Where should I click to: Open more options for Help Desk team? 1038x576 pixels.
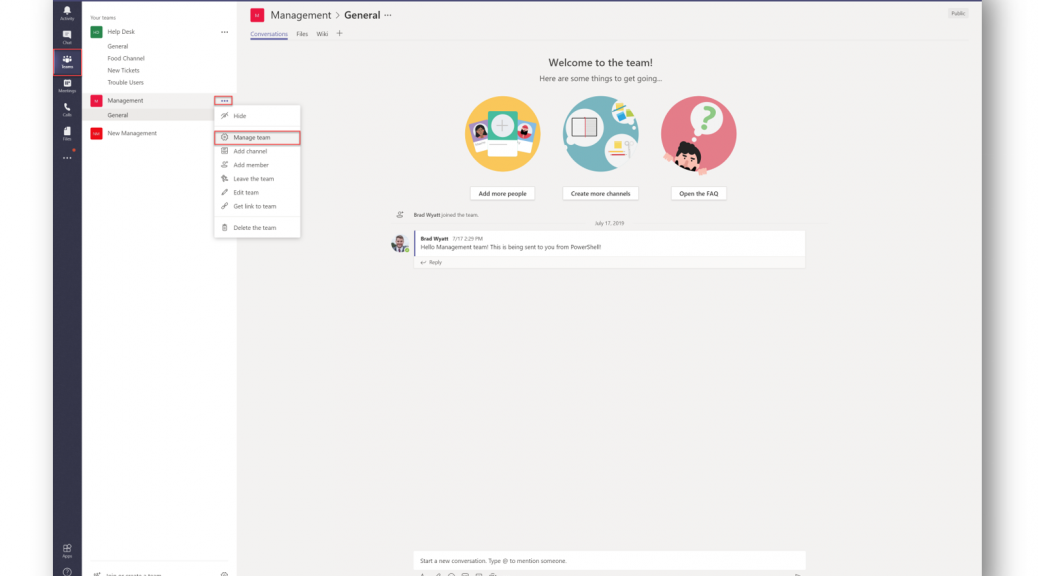224,32
